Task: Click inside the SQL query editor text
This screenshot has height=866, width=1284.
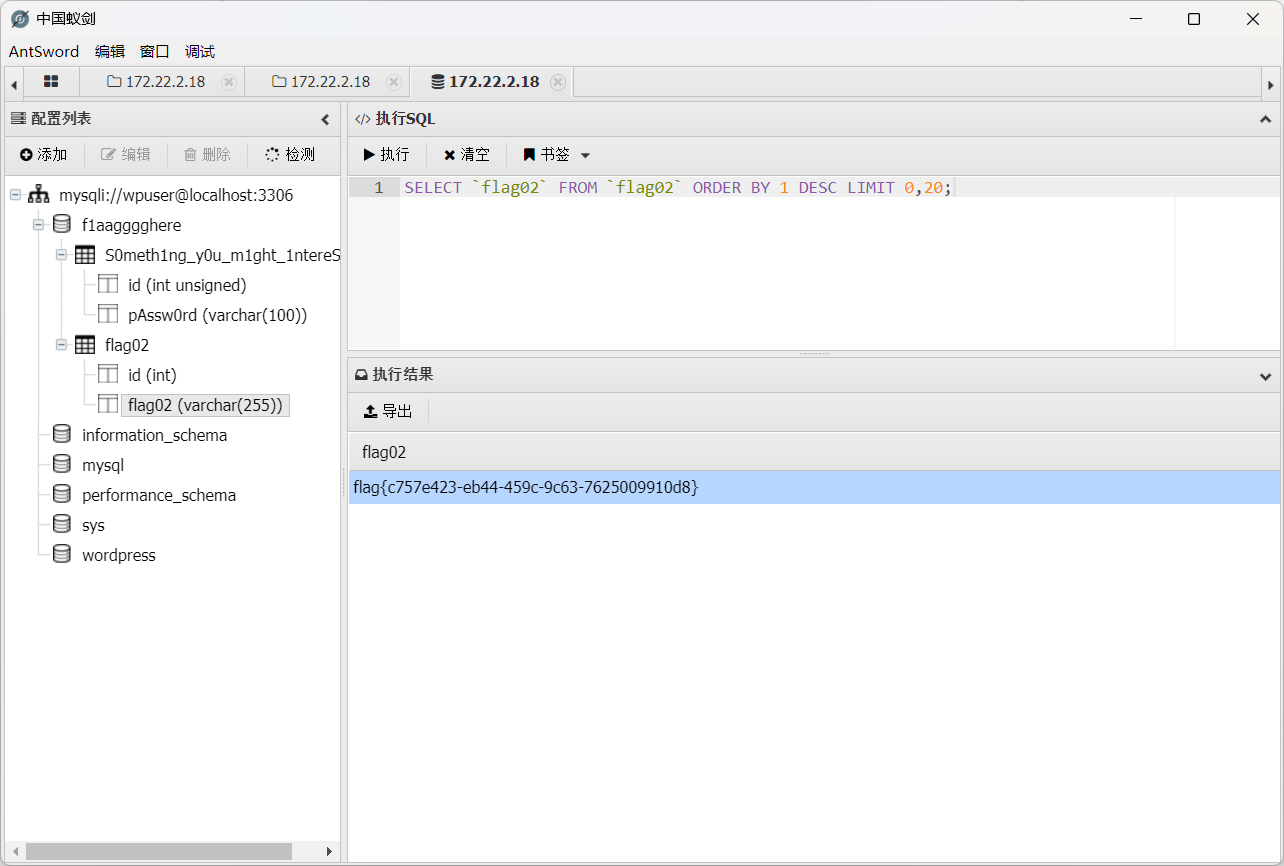Action: (678, 188)
